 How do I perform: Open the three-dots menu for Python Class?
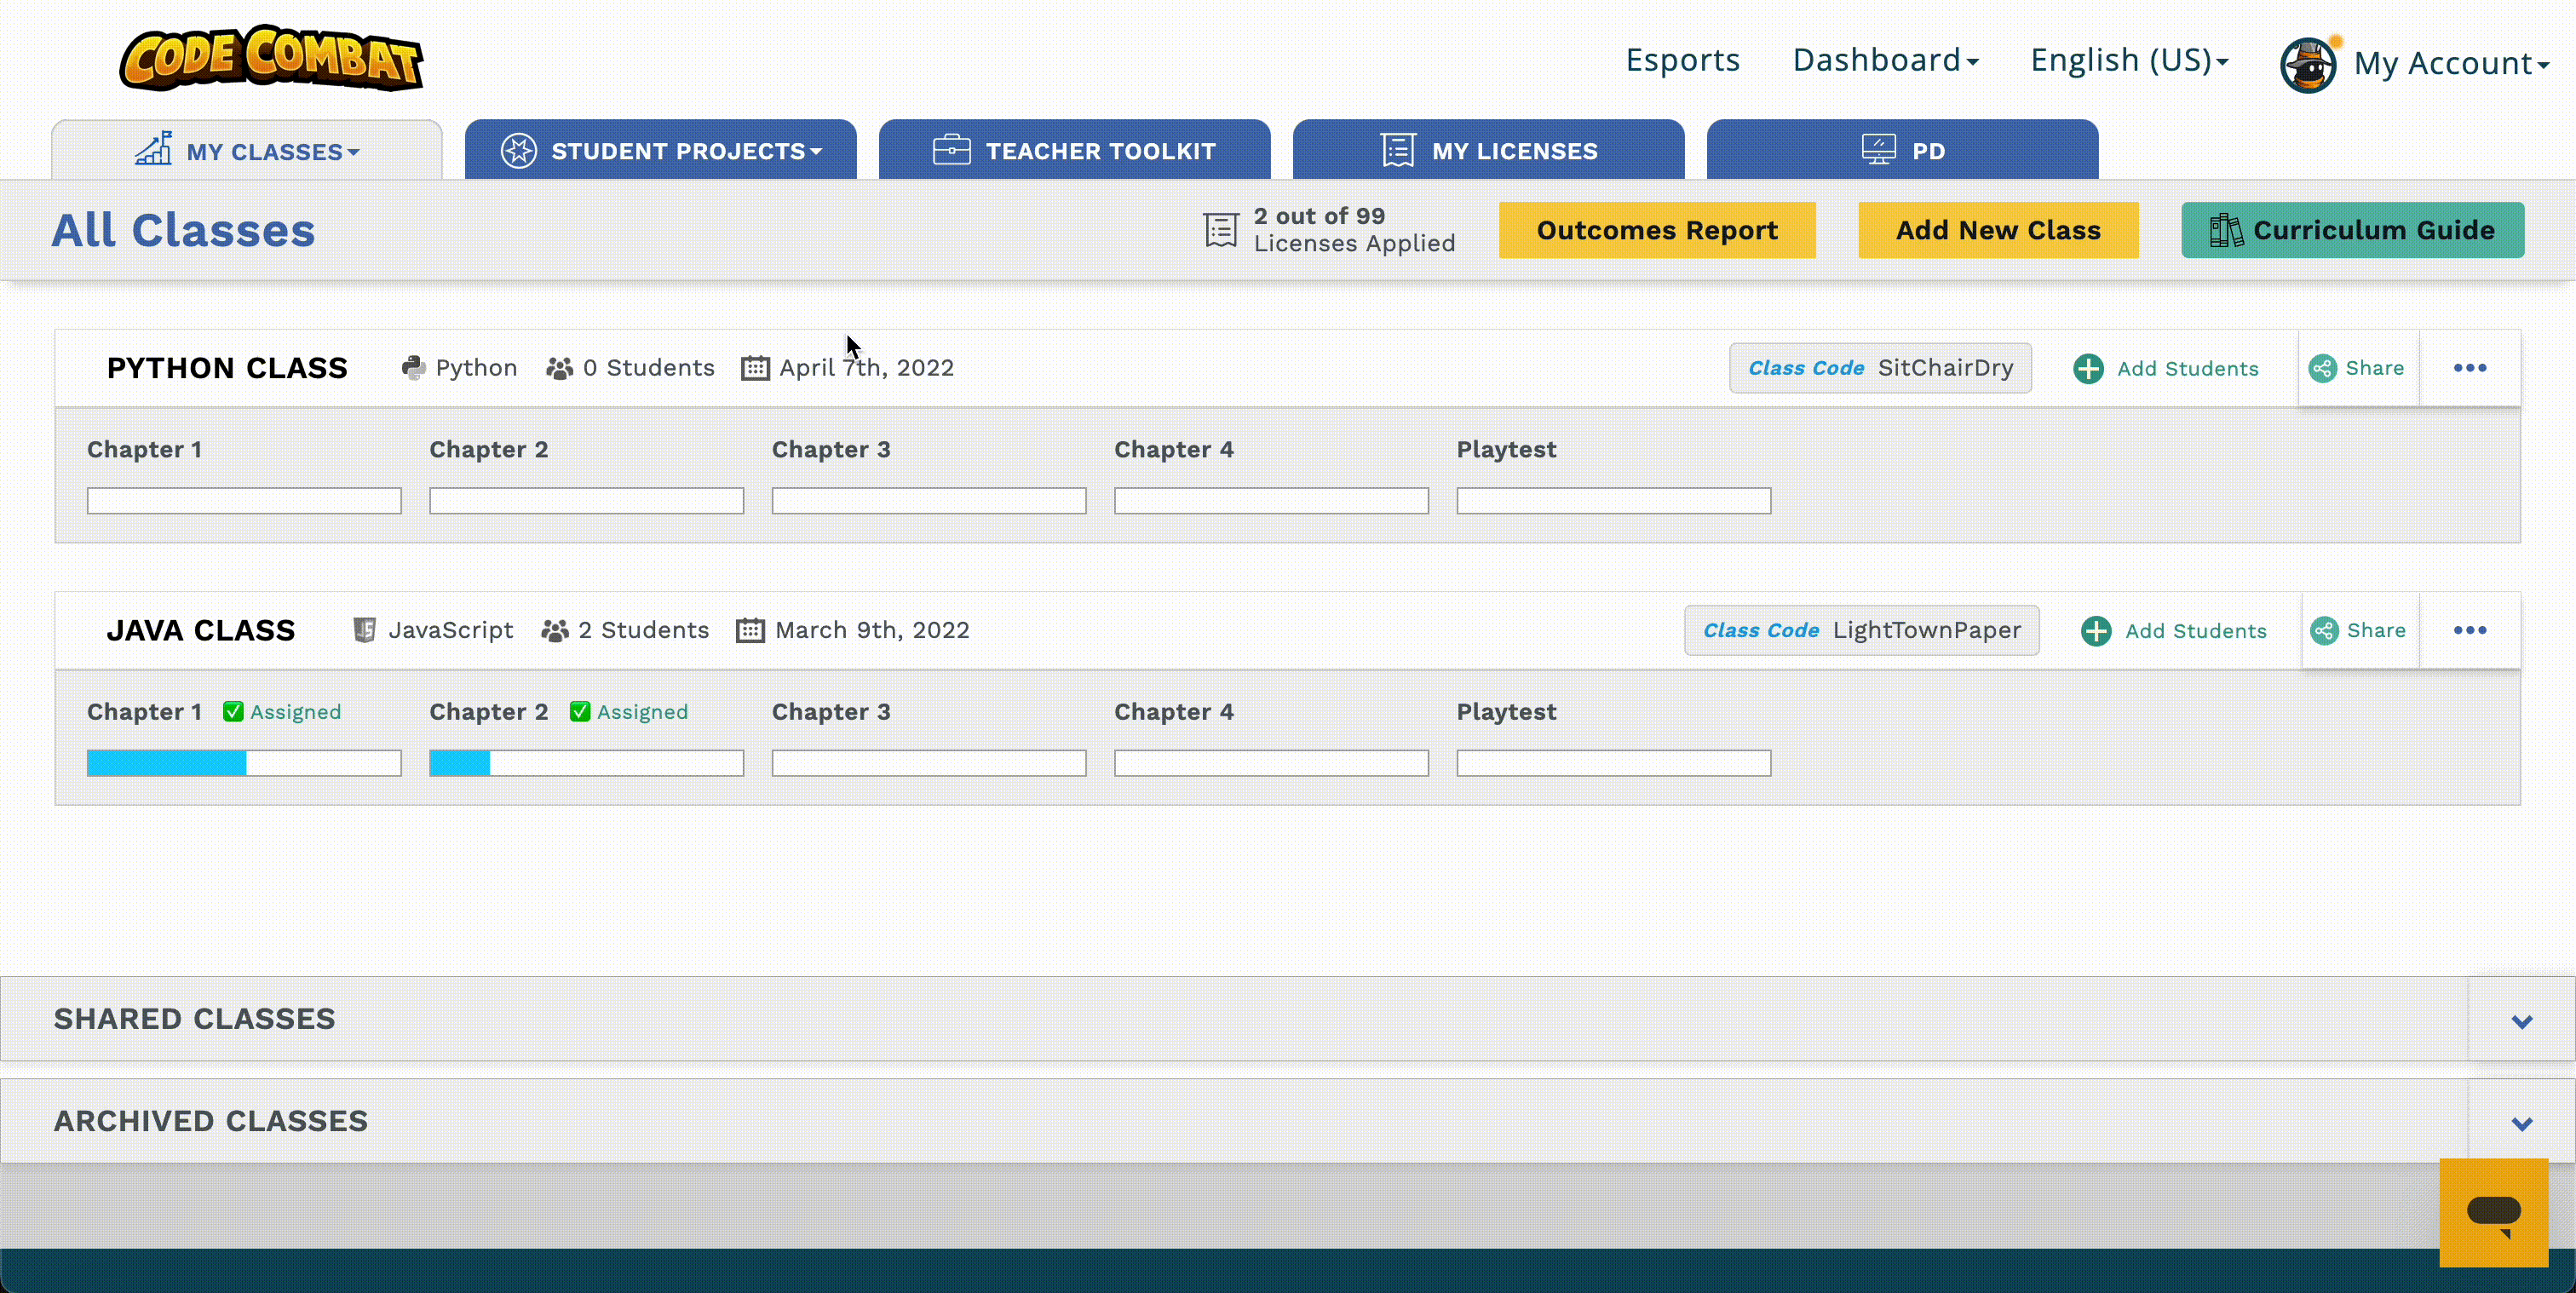(x=2469, y=368)
